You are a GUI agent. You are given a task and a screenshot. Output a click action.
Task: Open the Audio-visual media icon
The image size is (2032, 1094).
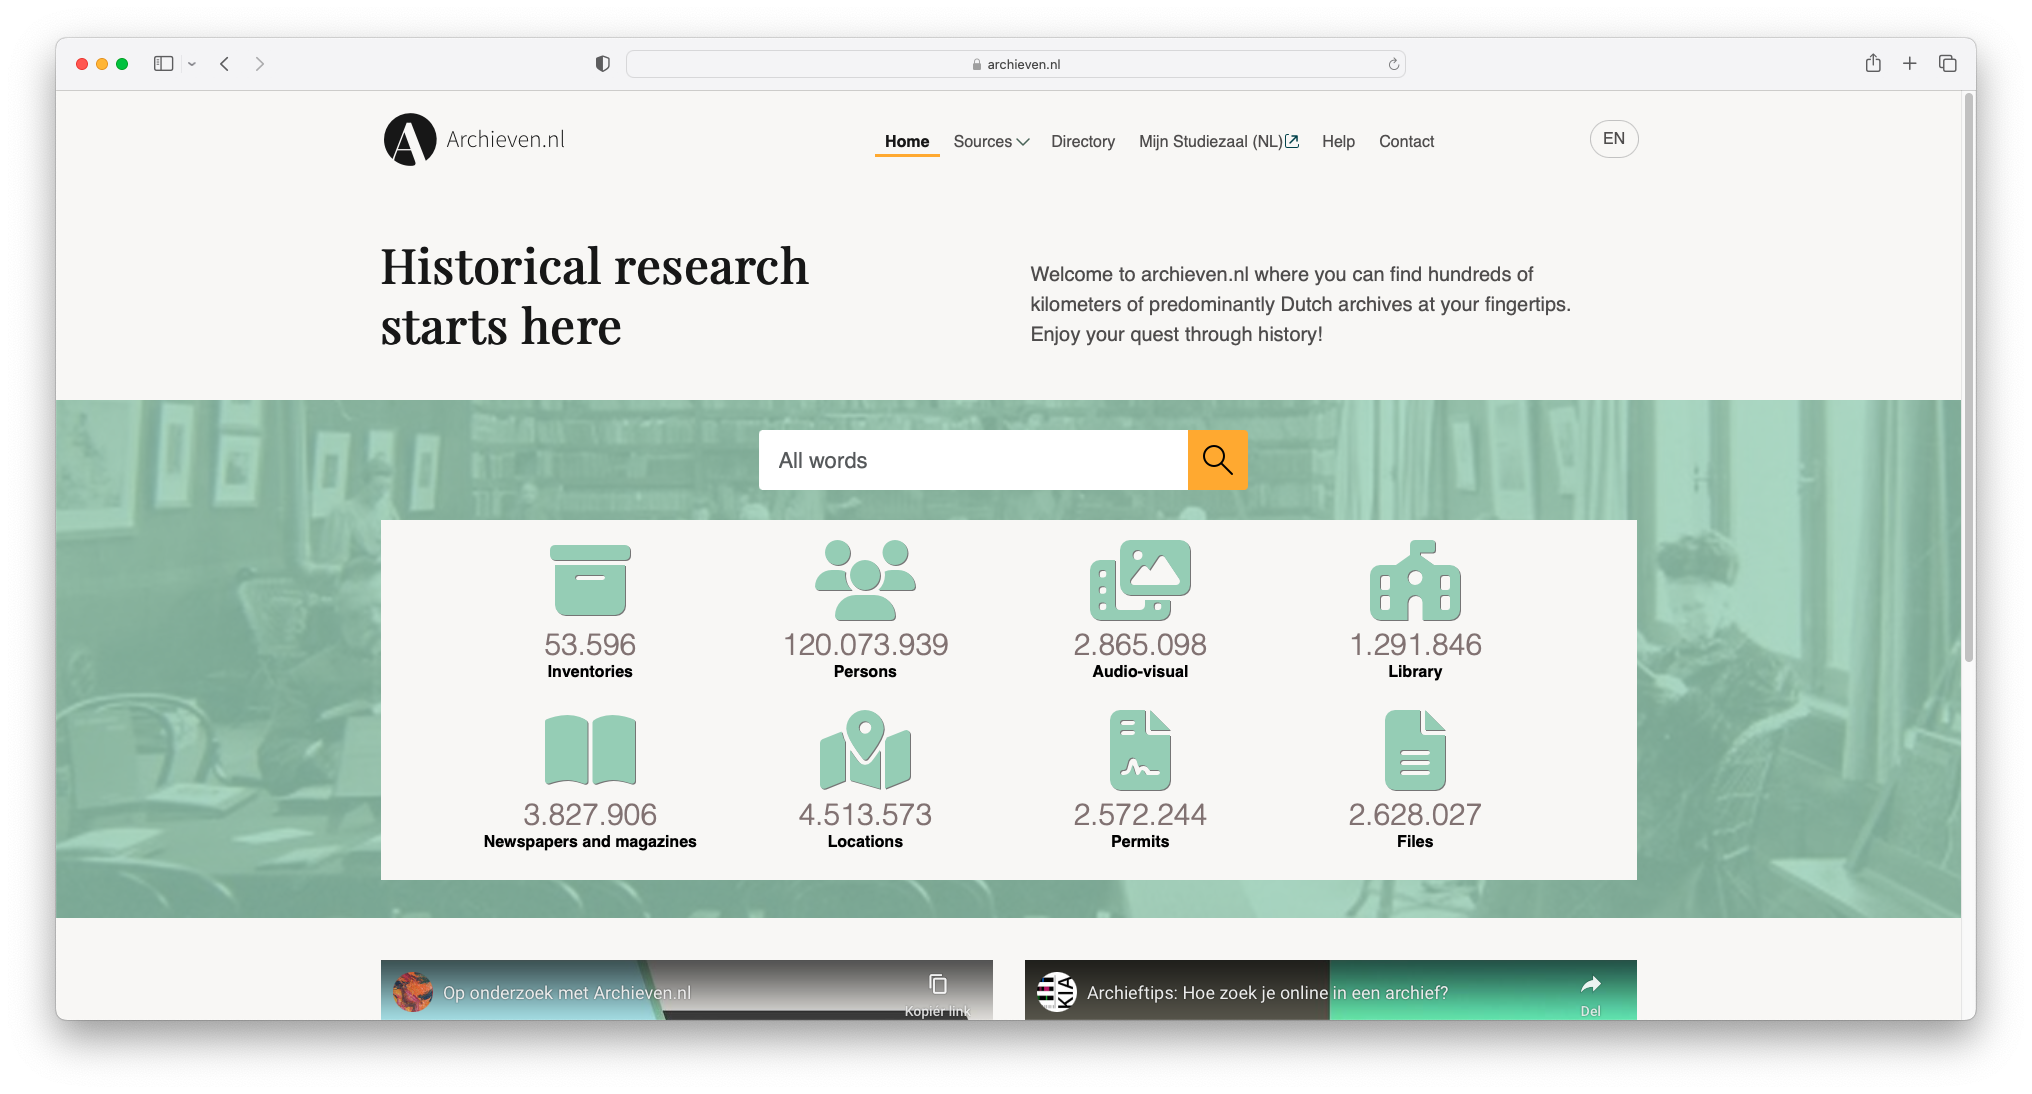pos(1140,580)
